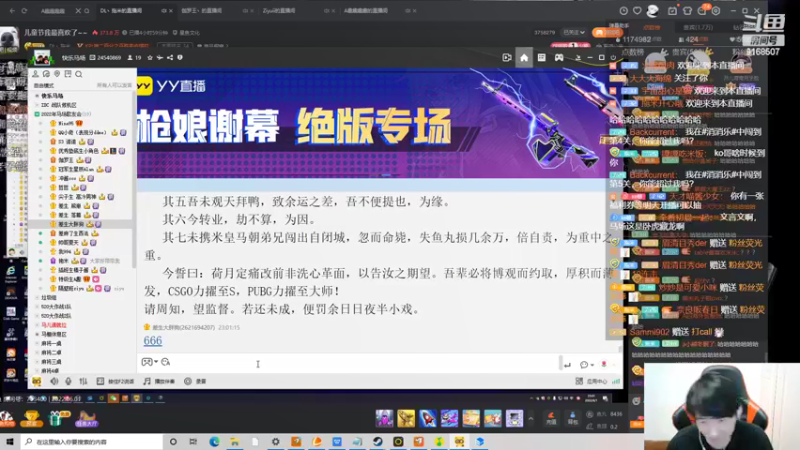The width and height of the screenshot is (800, 450).
Task: Search the channel with the magnifier icon
Action: click(79, 74)
